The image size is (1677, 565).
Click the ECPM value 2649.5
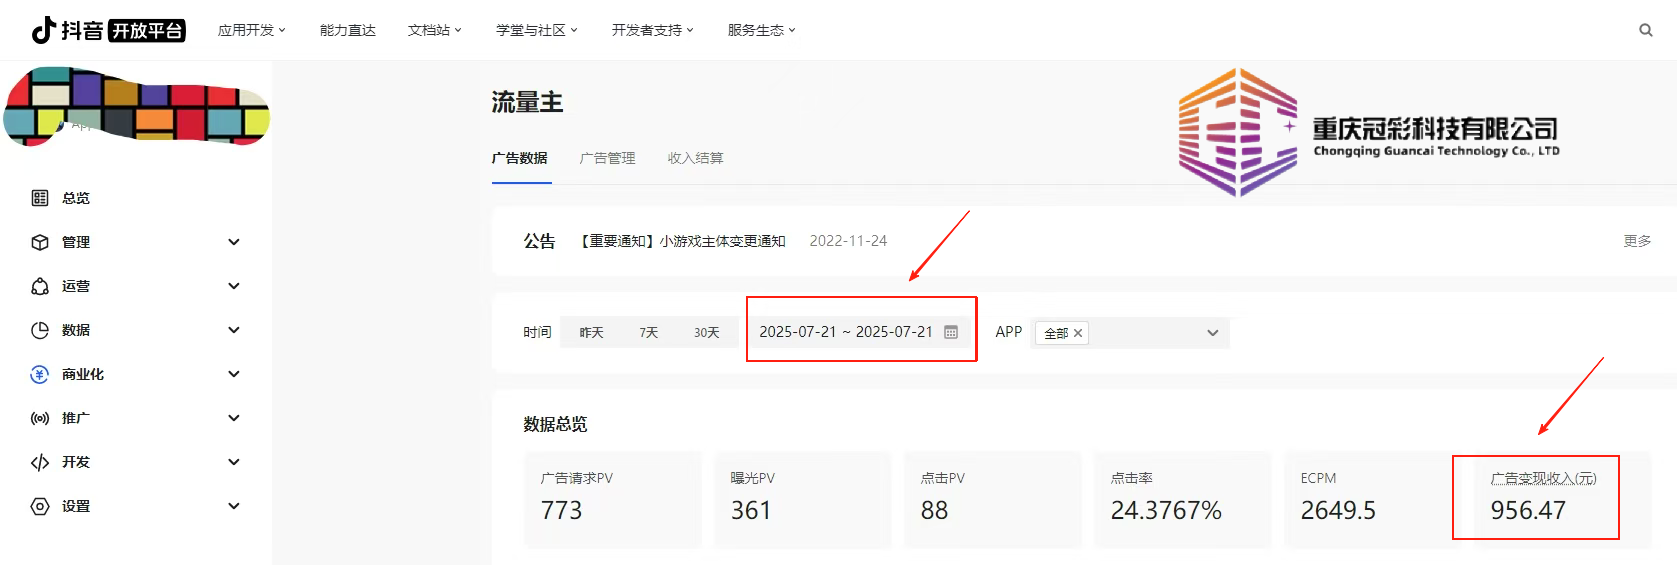tap(1338, 510)
